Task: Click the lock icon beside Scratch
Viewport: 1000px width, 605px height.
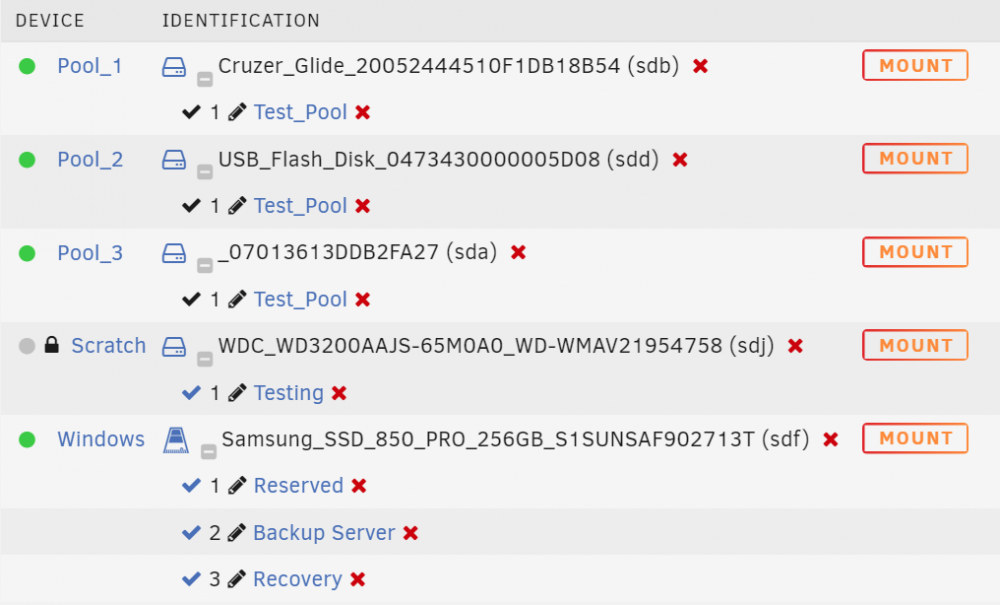Action: [x=52, y=345]
